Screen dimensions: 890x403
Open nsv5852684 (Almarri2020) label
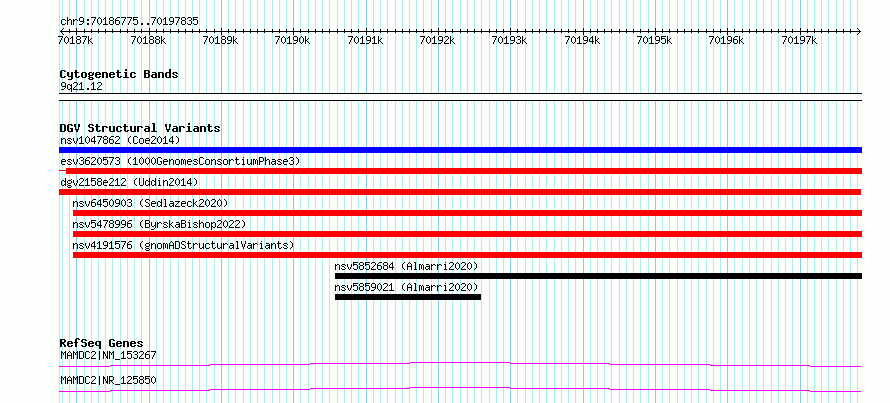(406, 266)
